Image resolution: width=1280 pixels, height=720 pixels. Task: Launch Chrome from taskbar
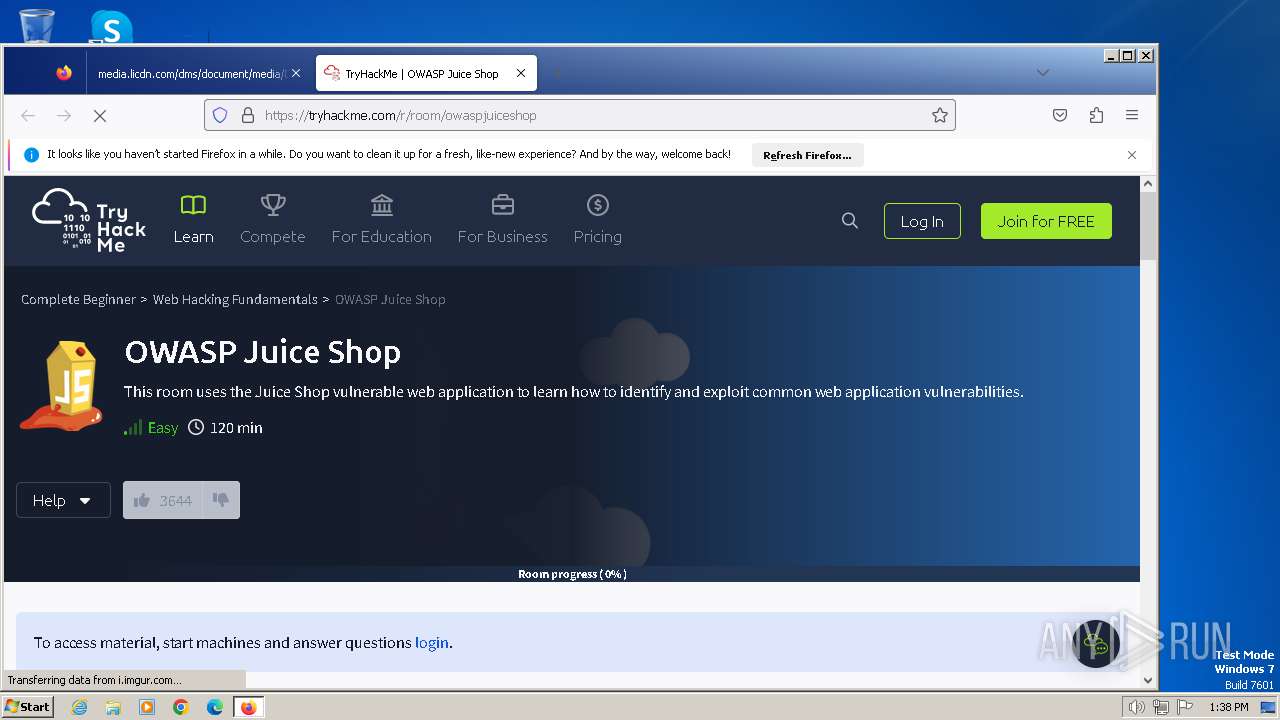point(181,707)
